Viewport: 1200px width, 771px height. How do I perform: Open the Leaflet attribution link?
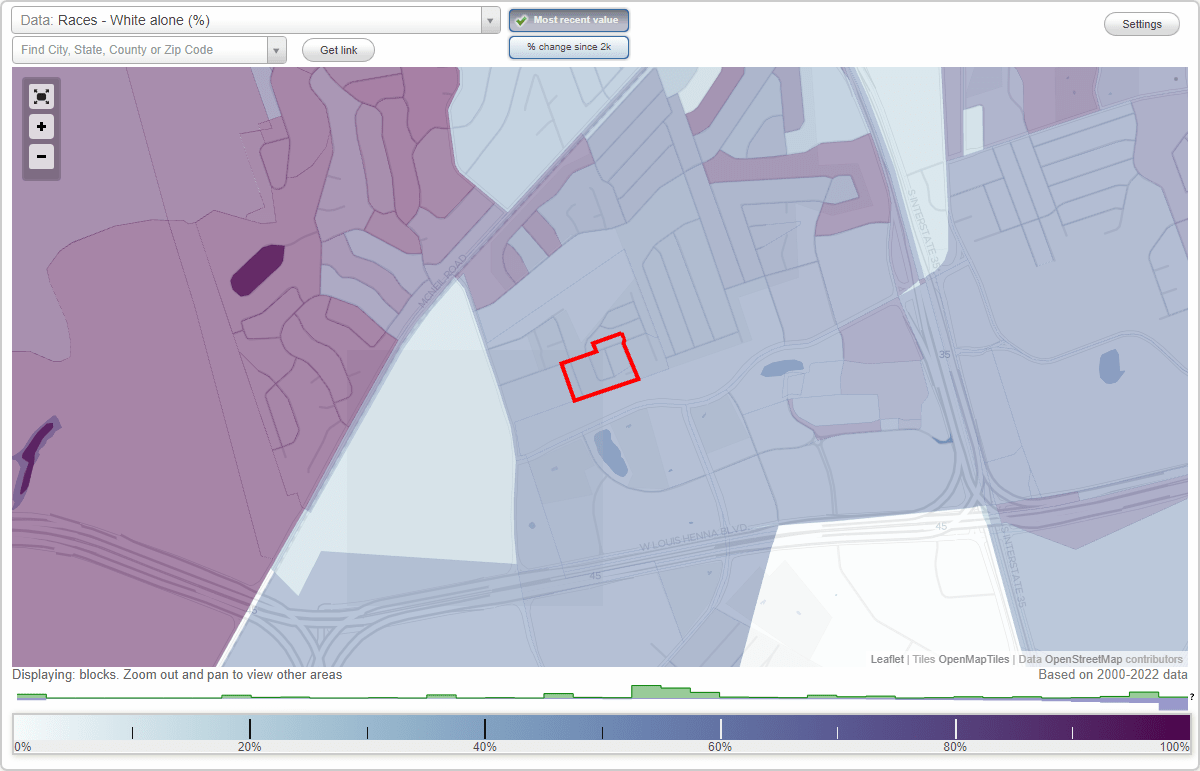887,660
